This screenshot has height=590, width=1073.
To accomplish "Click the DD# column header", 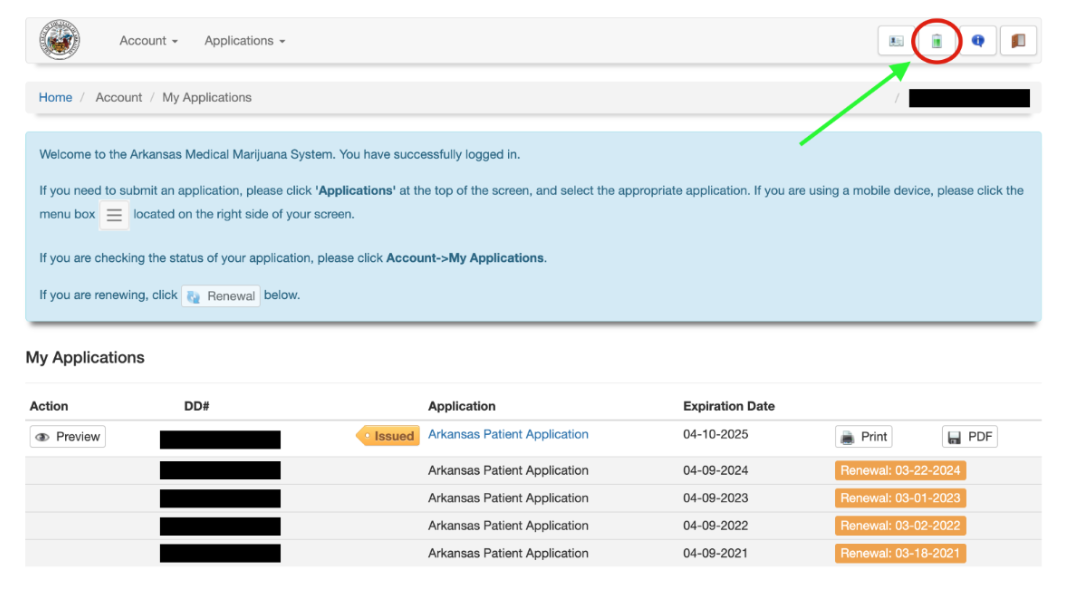I will pyautogui.click(x=196, y=406).
